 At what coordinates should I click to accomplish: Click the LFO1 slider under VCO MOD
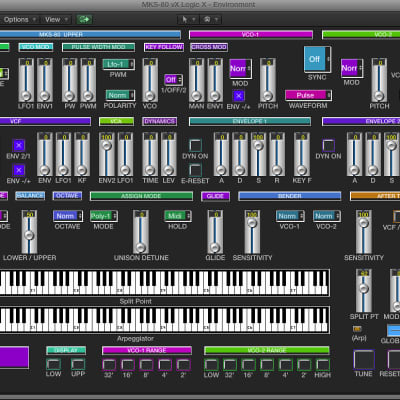pyautogui.click(x=26, y=80)
